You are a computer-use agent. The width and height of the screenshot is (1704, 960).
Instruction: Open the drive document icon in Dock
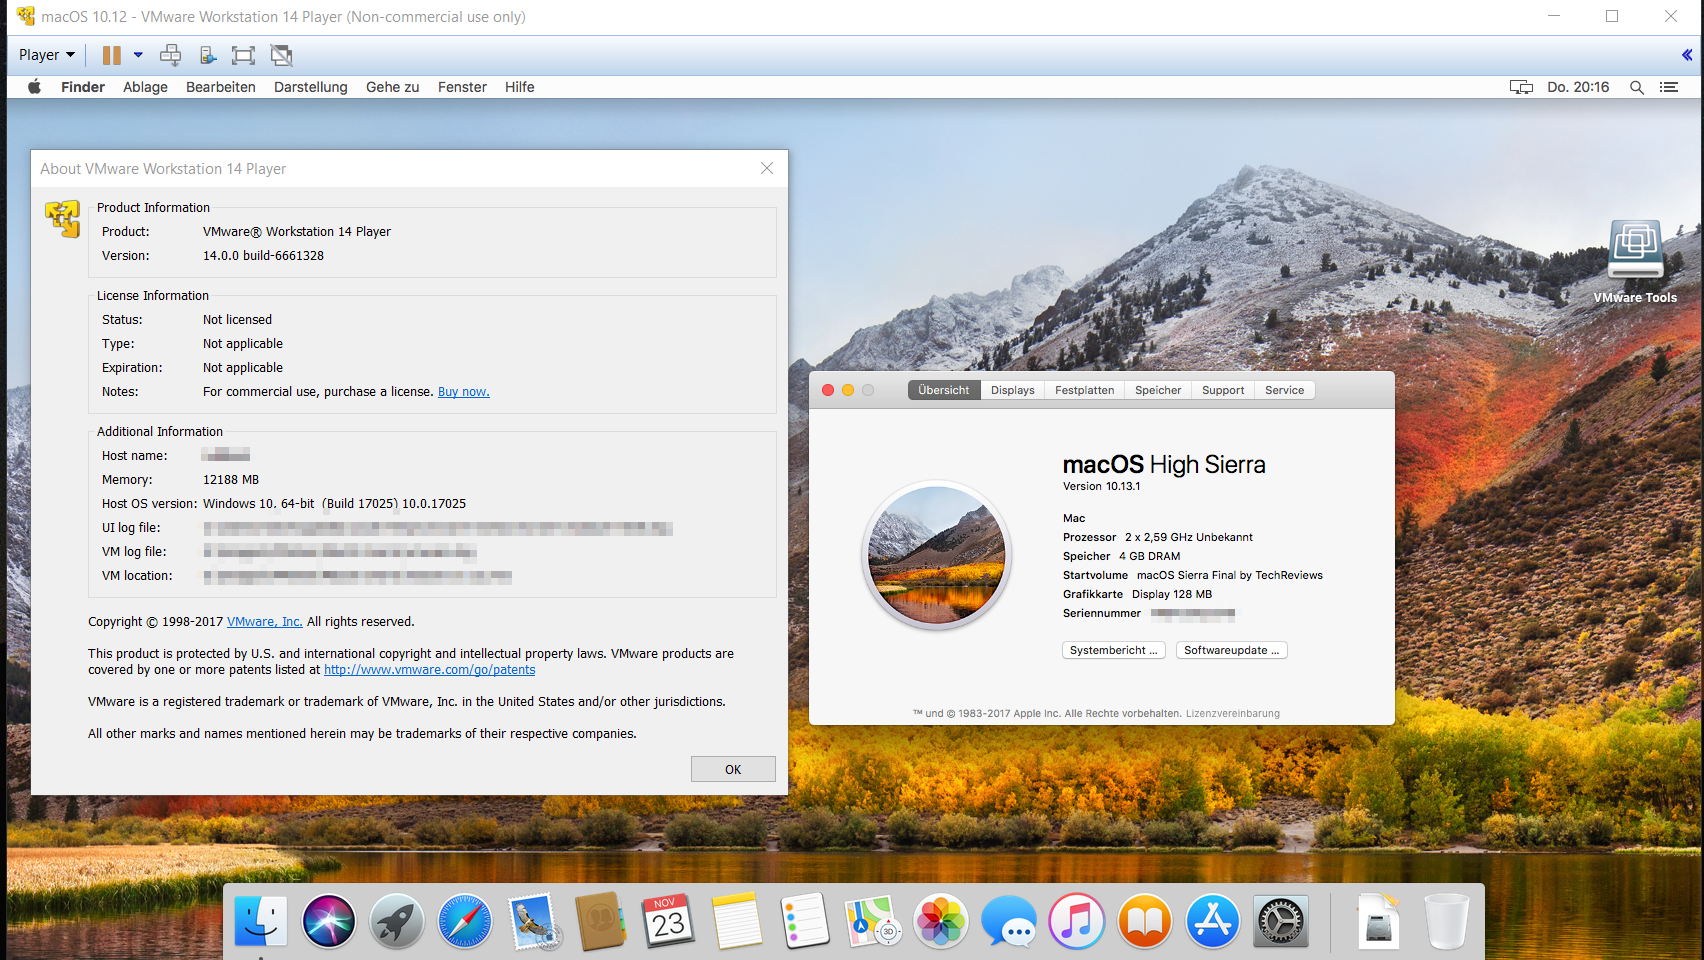[1379, 921]
